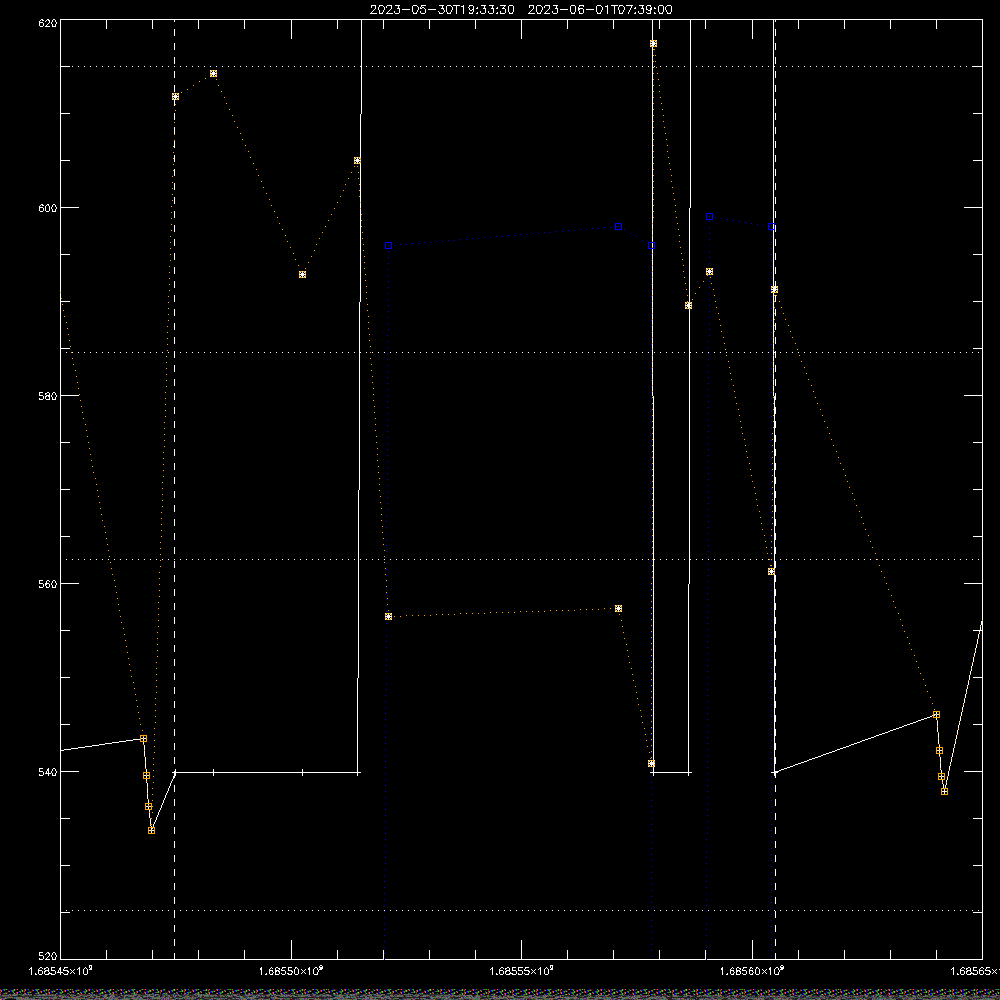The image size is (1000, 1000).
Task: Select the orange marker near 556.5 under first blue square
Action: pyautogui.click(x=388, y=617)
